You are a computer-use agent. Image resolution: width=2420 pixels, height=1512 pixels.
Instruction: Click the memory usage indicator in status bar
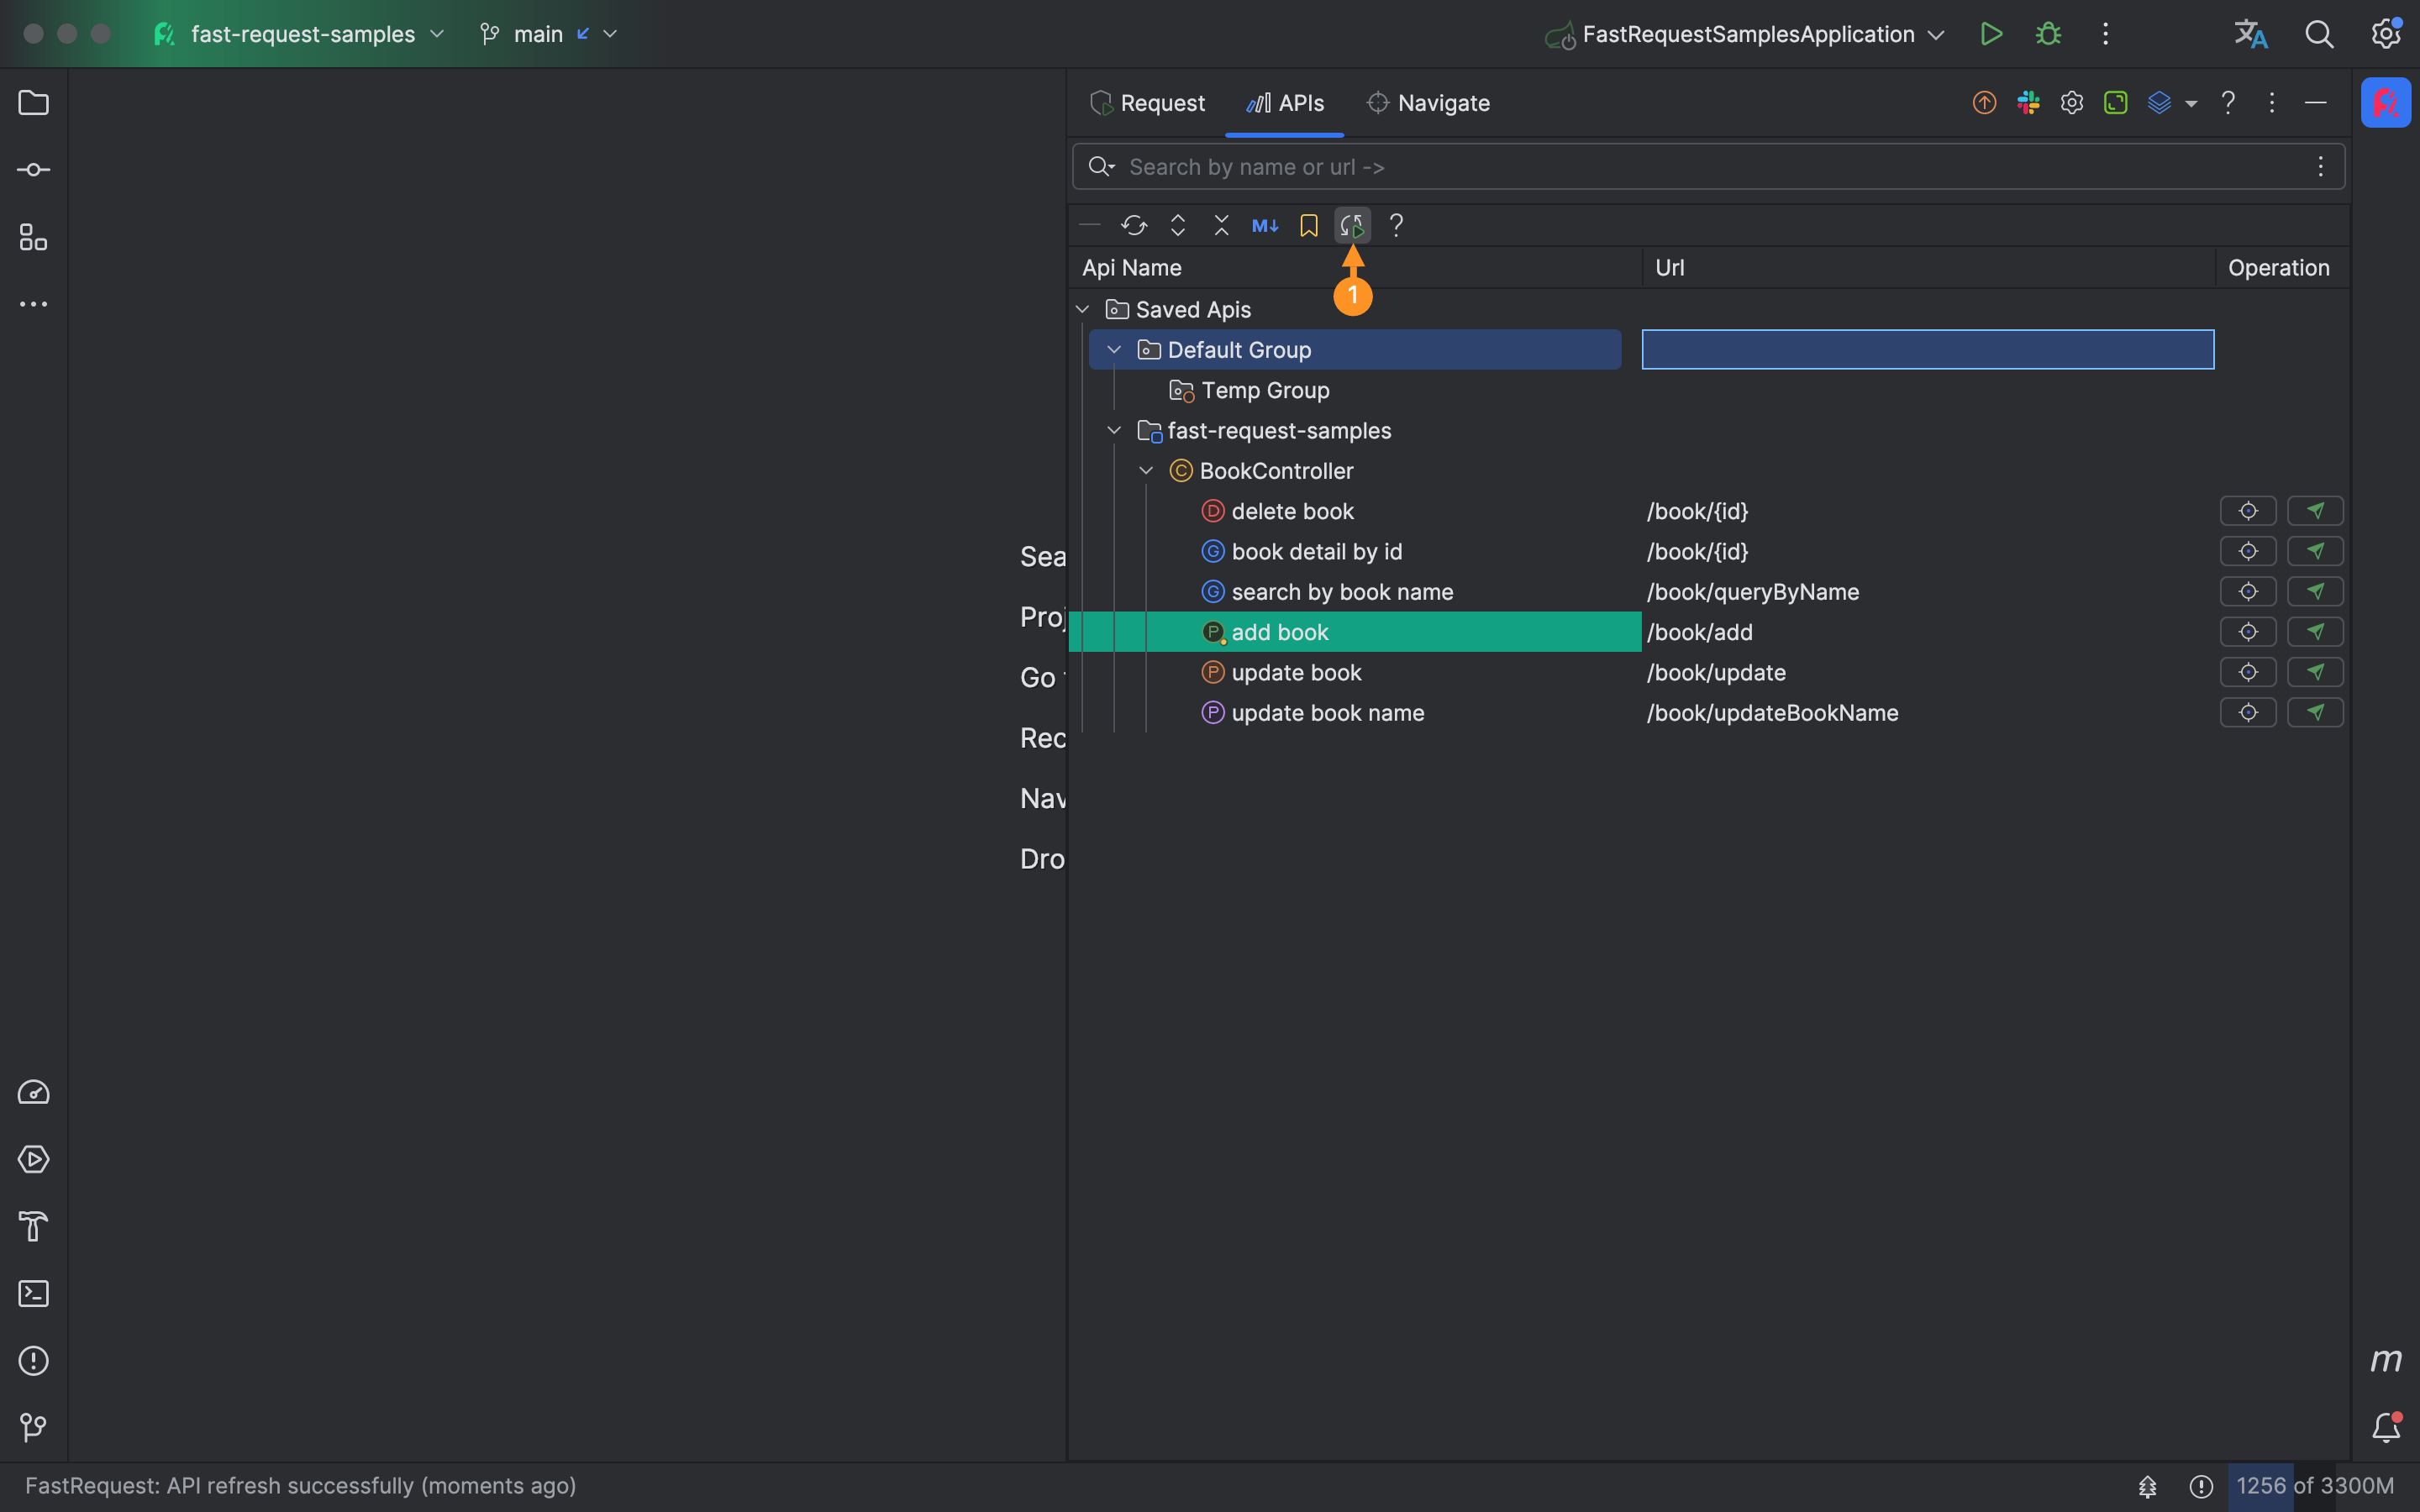(x=2314, y=1486)
